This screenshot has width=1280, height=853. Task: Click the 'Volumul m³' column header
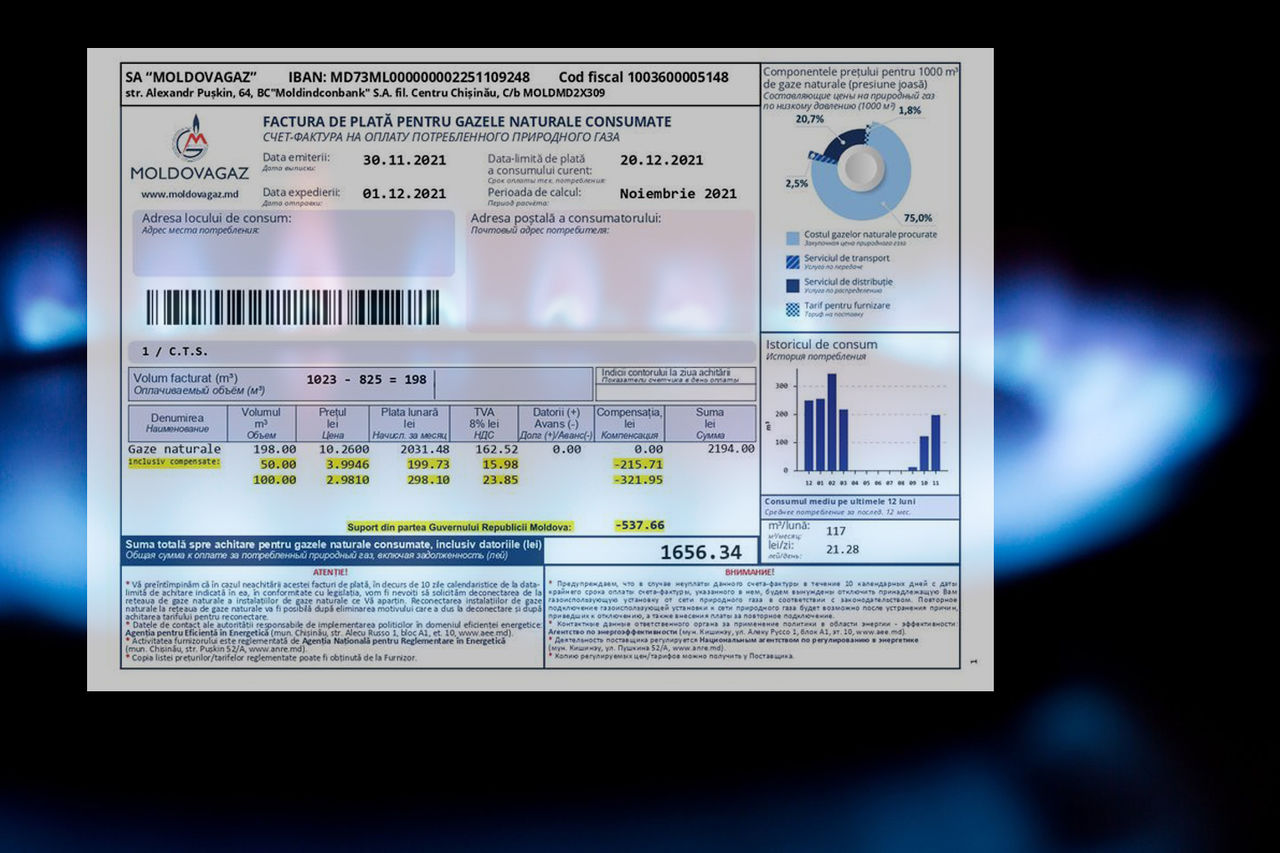pyautogui.click(x=261, y=422)
